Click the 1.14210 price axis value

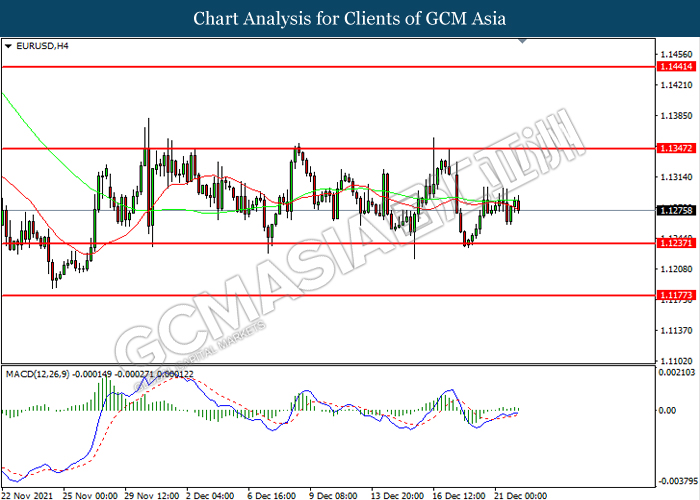pos(676,85)
